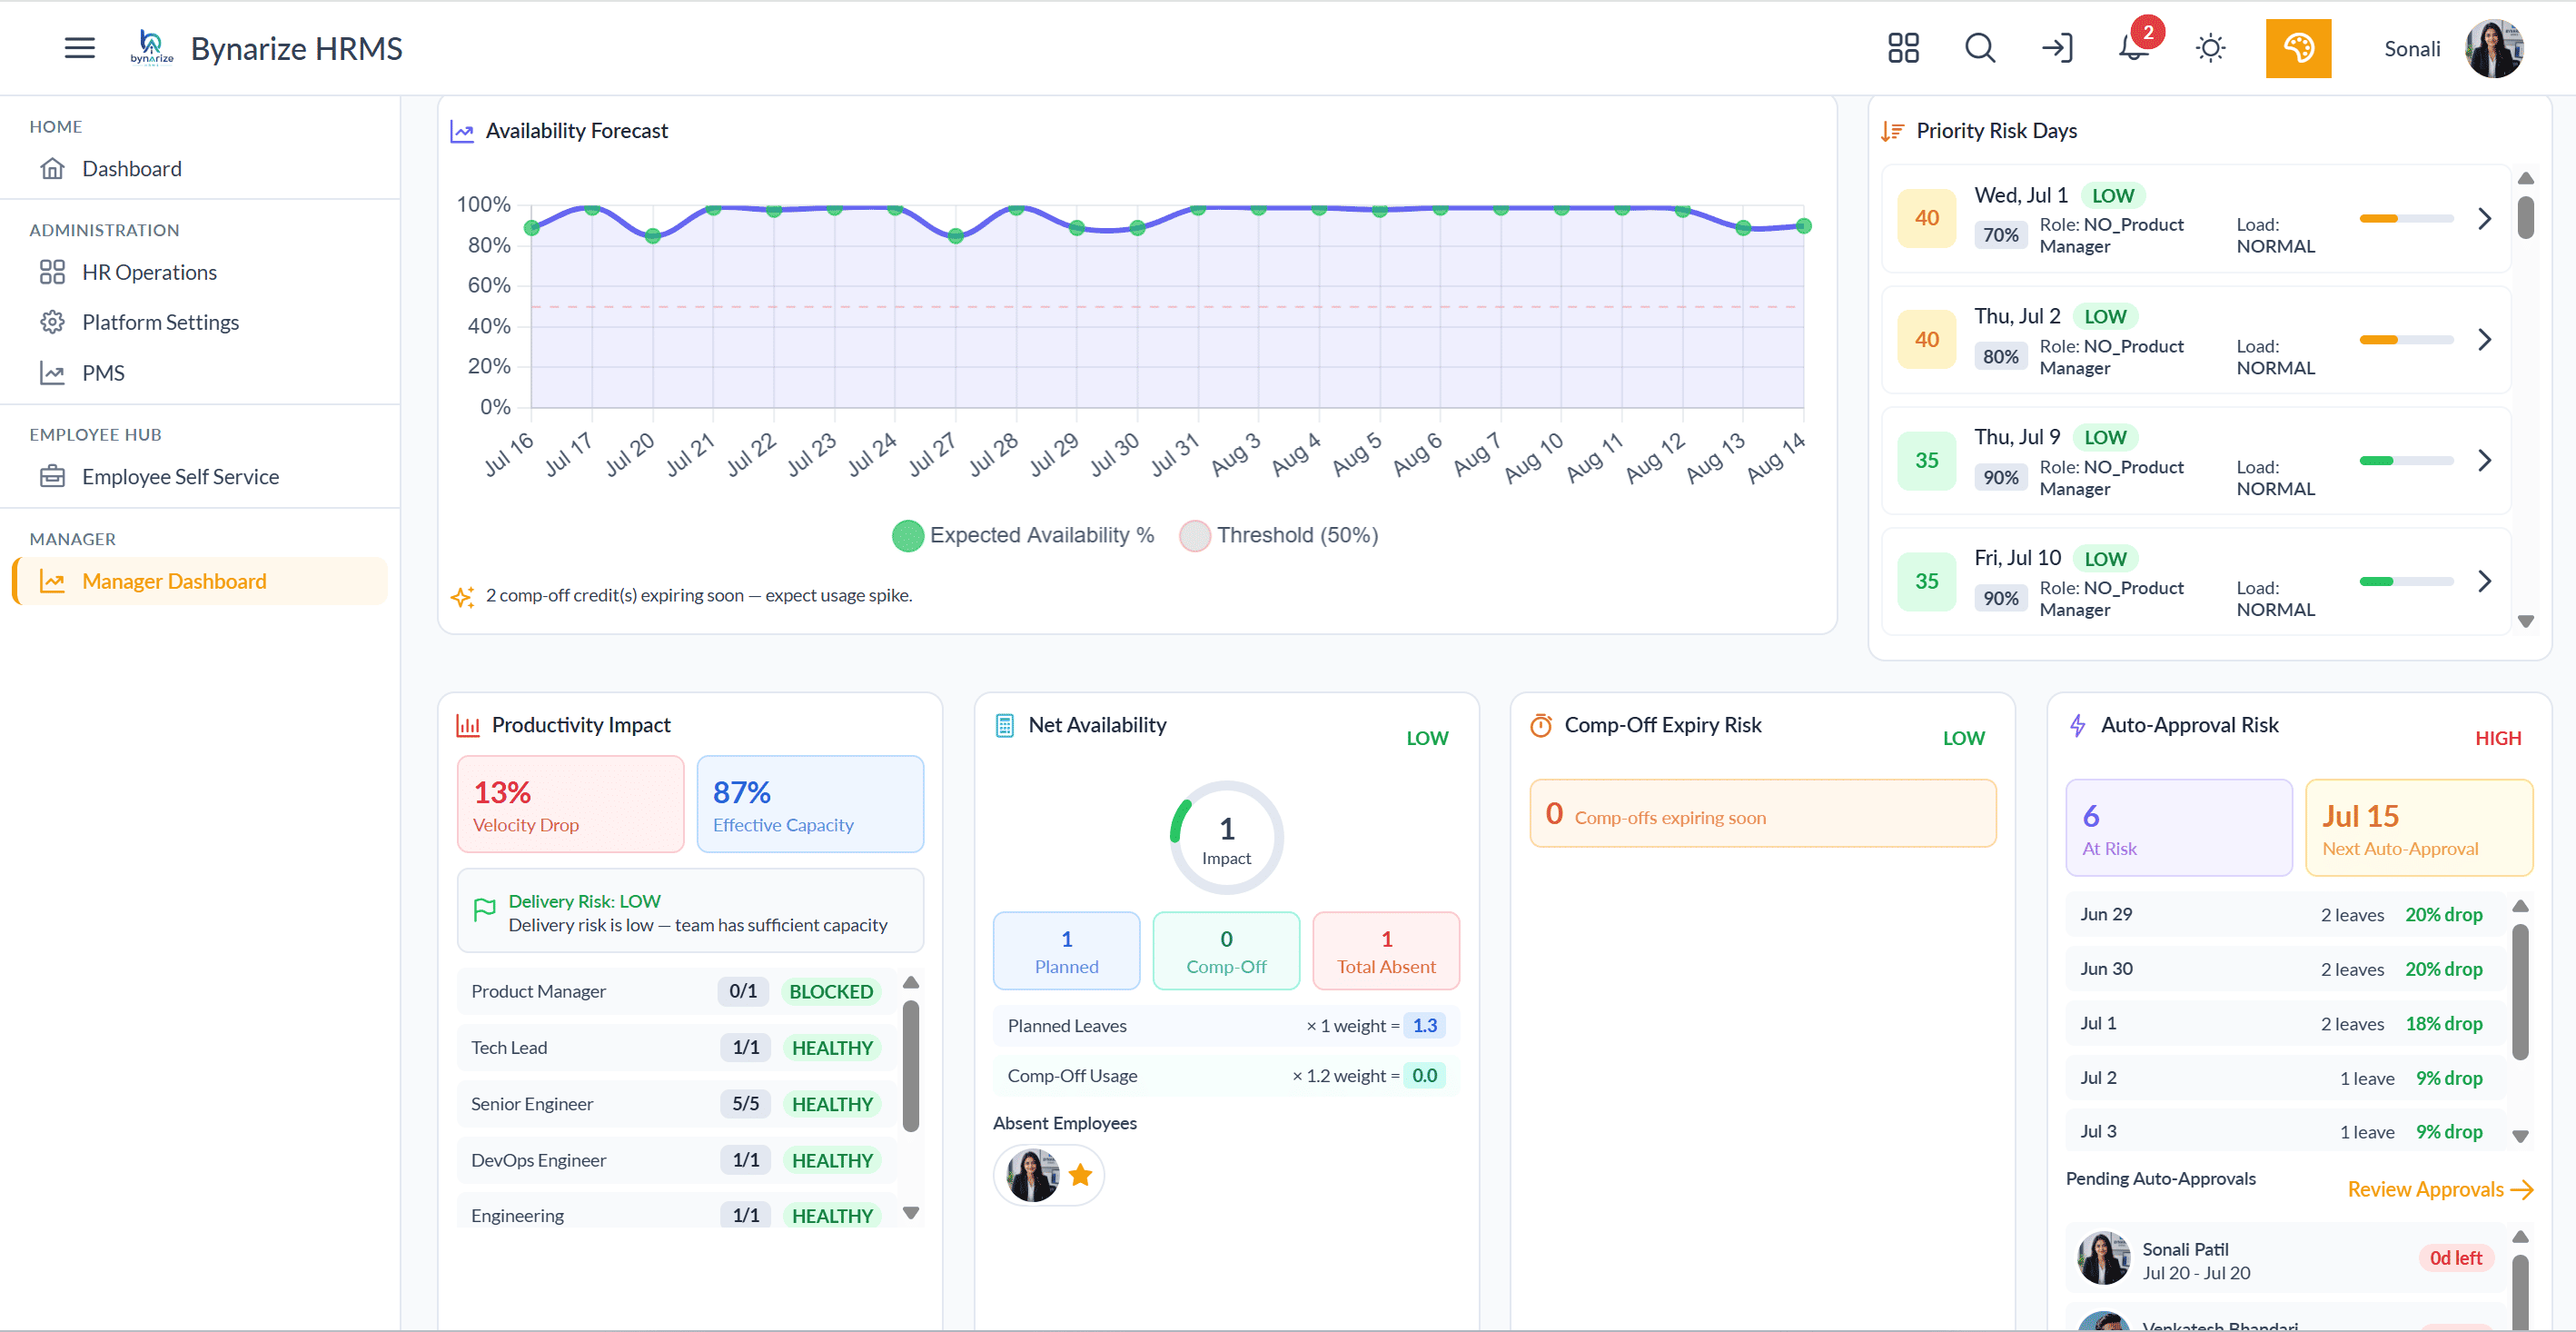Open Sonali Patil pending approval entry

coord(2284,1260)
